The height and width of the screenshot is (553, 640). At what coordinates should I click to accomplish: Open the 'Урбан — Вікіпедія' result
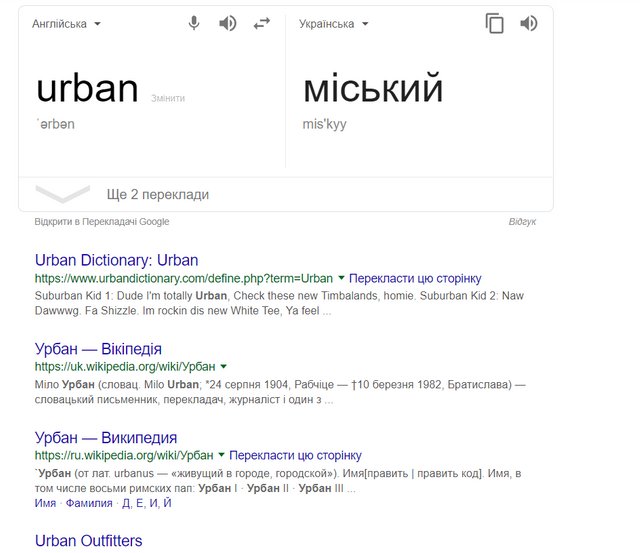pyautogui.click(x=98, y=349)
